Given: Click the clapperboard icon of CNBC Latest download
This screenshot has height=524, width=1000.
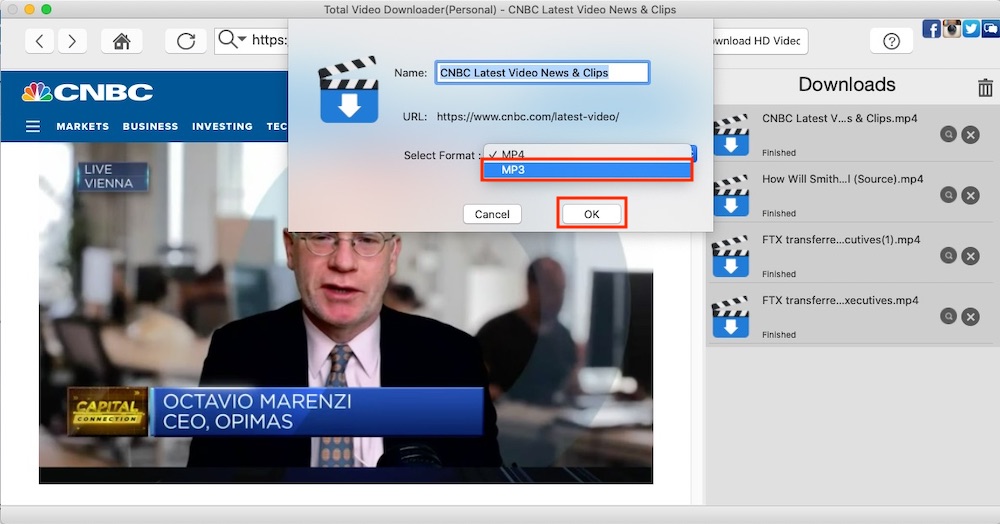Looking at the screenshot, I should point(730,135).
